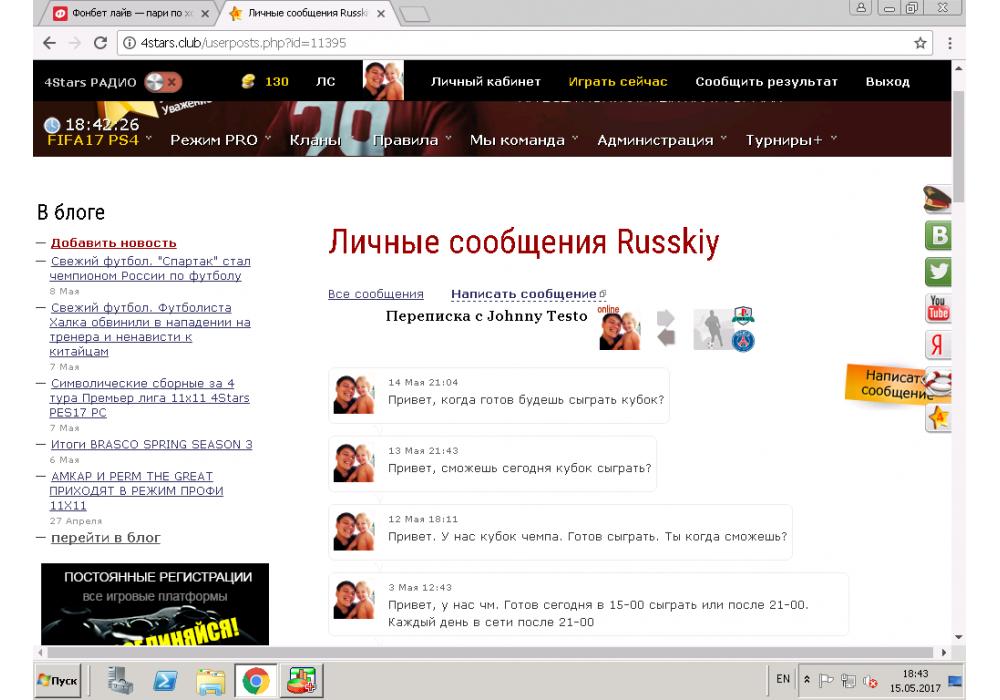The width and height of the screenshot is (1000, 700).
Task: Open Chrome from the Windows taskbar
Action: (256, 681)
